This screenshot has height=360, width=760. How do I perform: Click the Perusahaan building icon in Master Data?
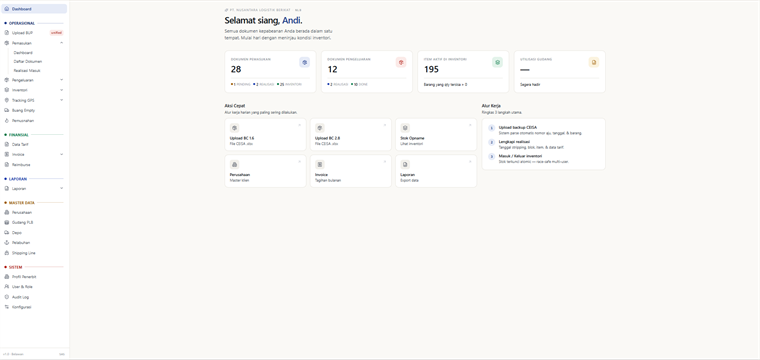click(7, 212)
